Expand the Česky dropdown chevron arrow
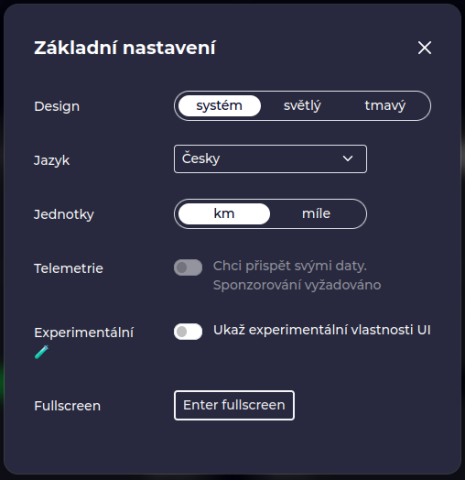The height and width of the screenshot is (480, 465). tap(348, 159)
